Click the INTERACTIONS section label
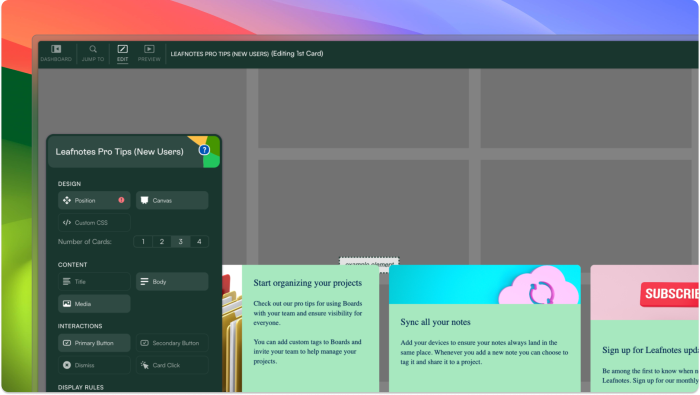Screen dimensions: 700x395 (x=80, y=326)
